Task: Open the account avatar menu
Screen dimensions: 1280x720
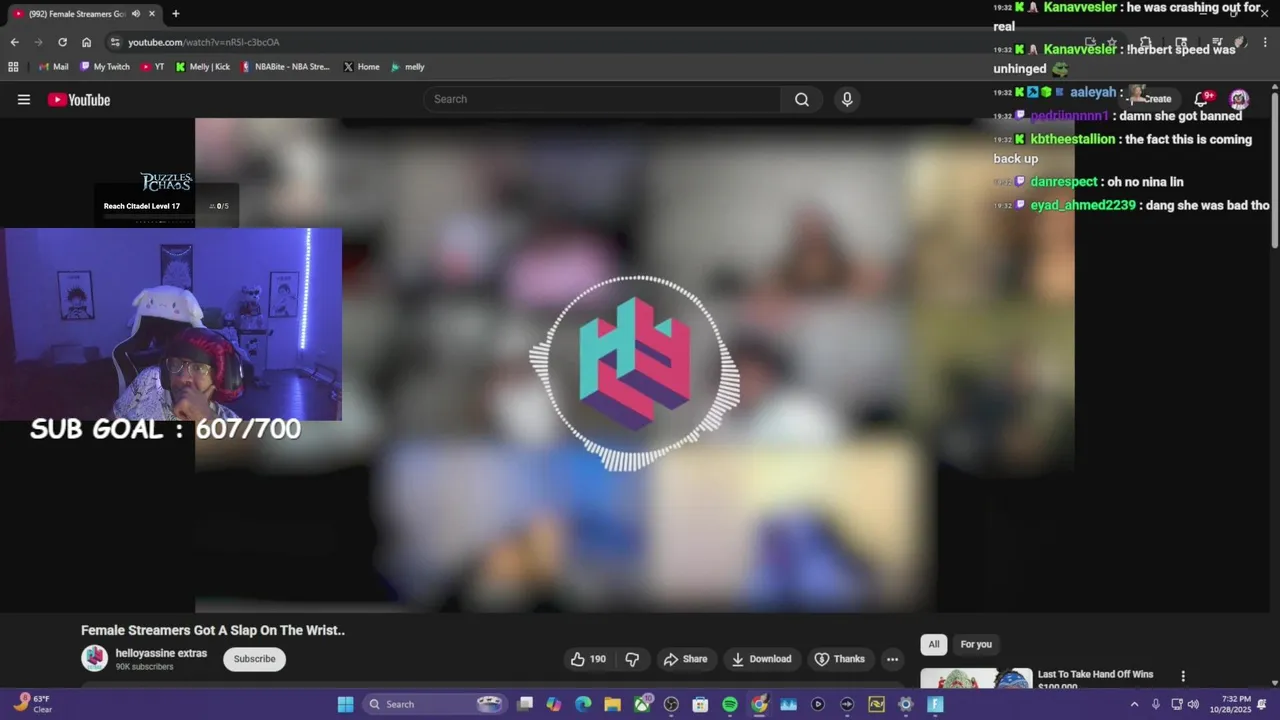Action: click(x=1239, y=98)
